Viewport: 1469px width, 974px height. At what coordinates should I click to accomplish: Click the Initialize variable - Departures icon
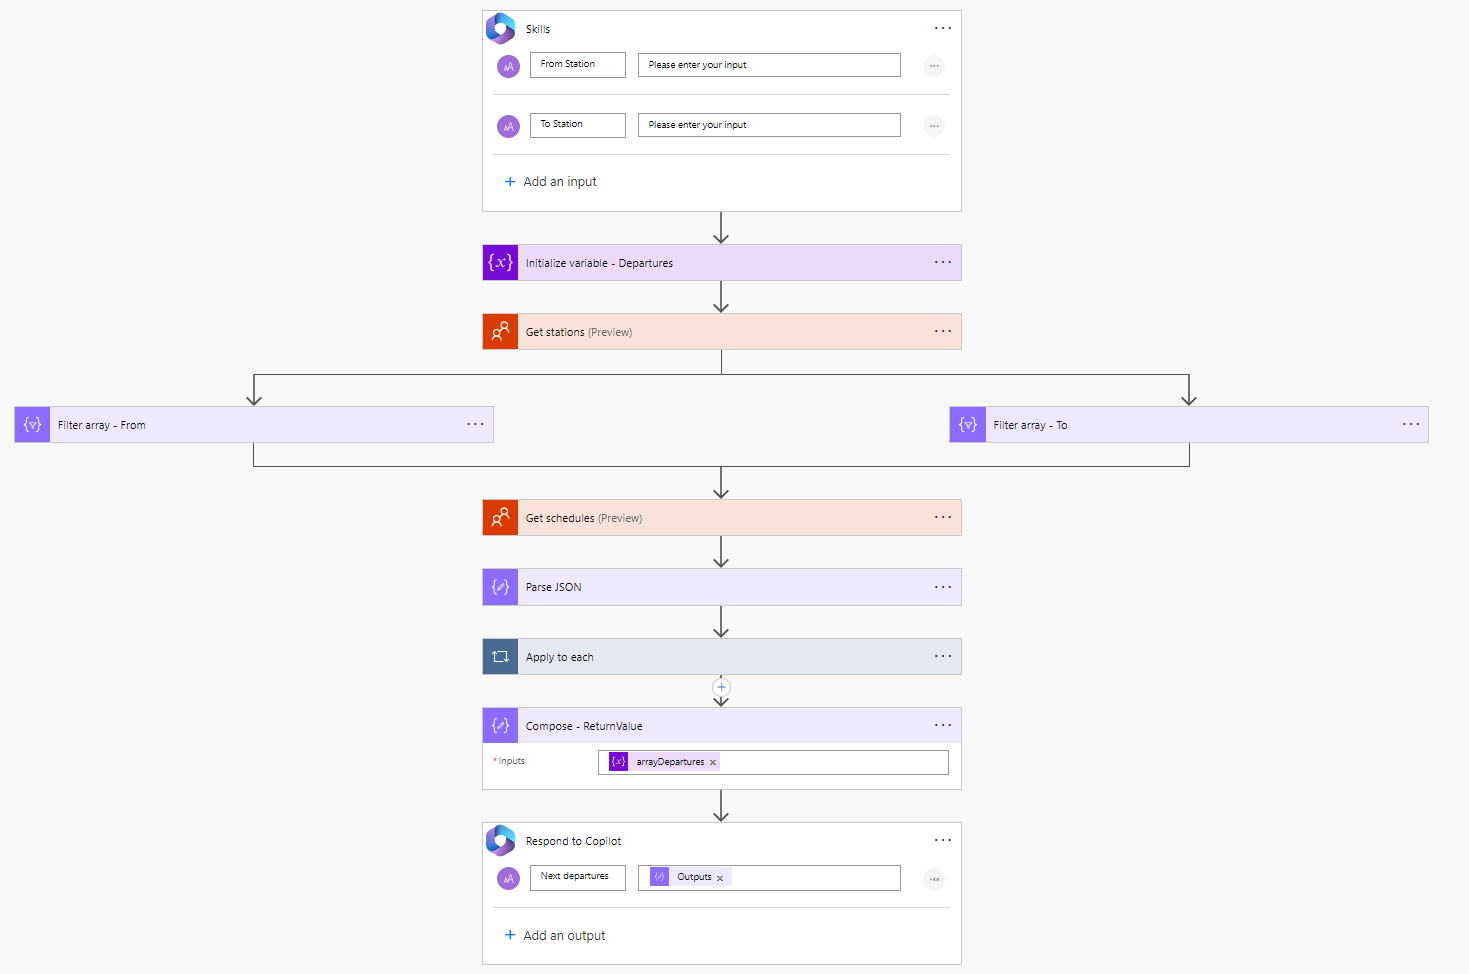pos(500,263)
